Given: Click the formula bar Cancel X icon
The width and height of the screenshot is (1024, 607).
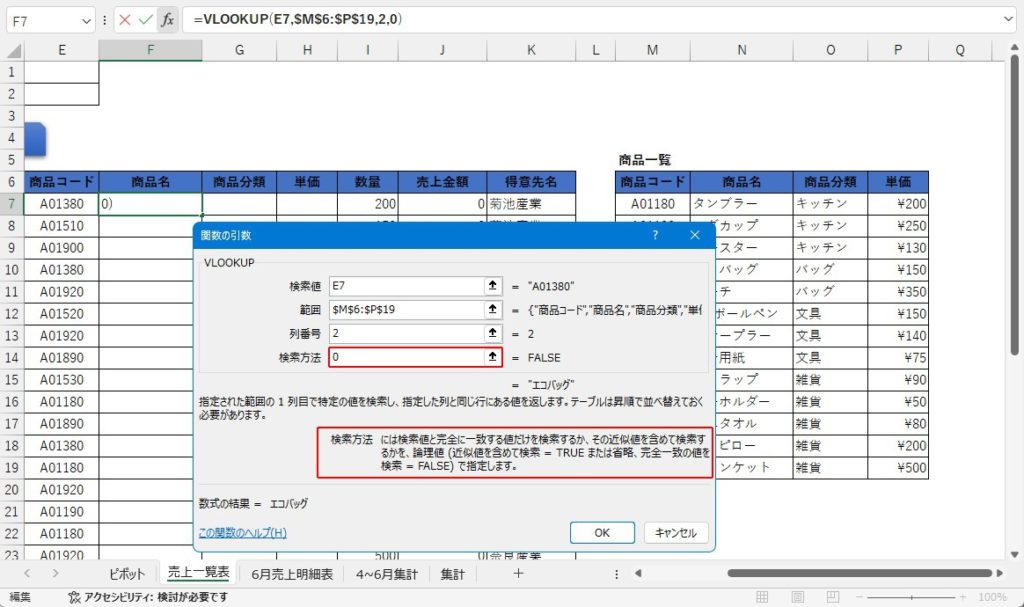Looking at the screenshot, I should coord(124,19).
